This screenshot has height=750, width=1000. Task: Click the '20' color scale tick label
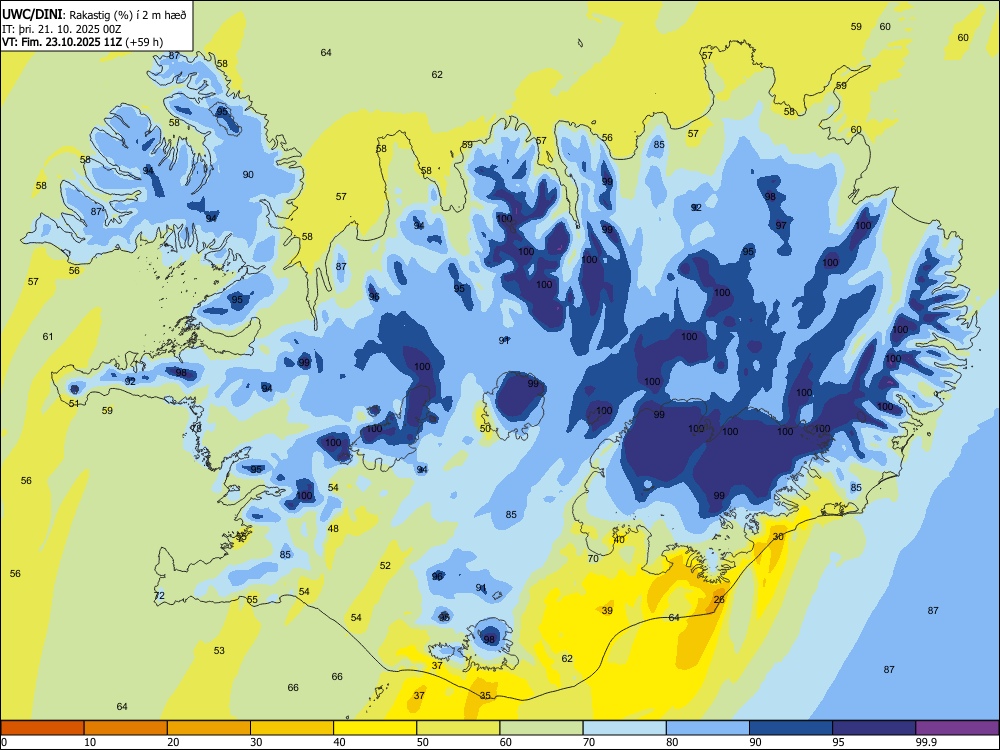[173, 742]
